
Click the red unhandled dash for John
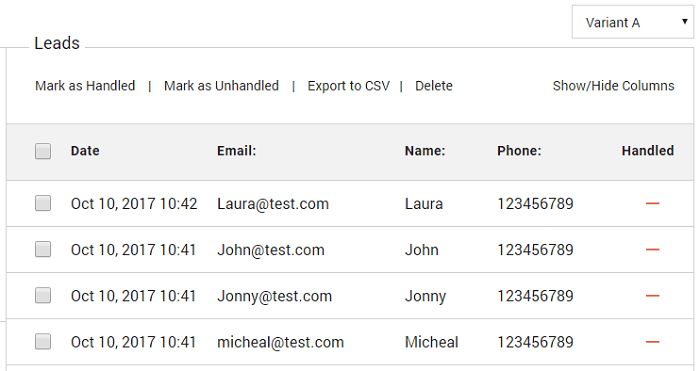pyautogui.click(x=652, y=250)
